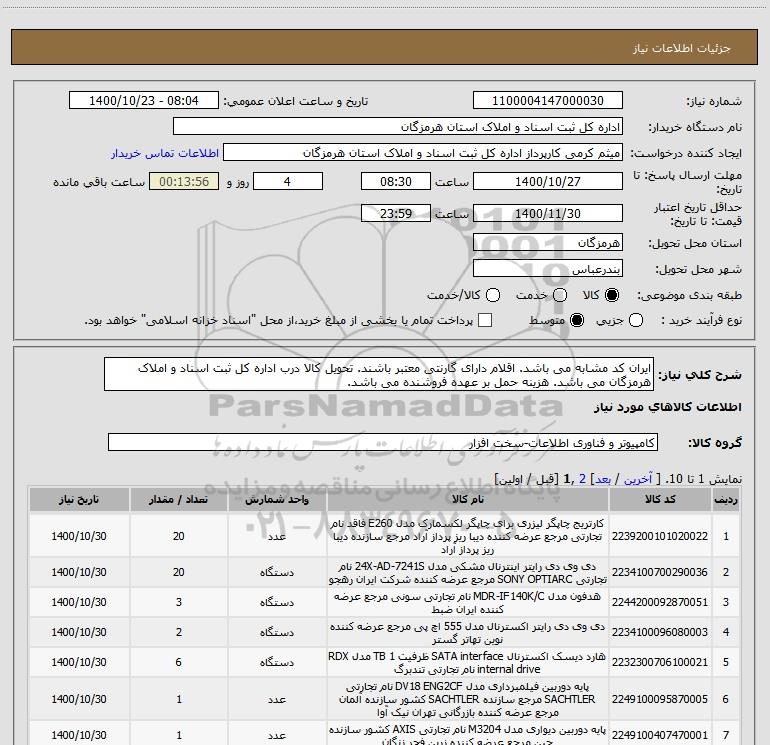Click the delivery city field بندرعباس
Screen dimensions: 770x745
coord(548,268)
